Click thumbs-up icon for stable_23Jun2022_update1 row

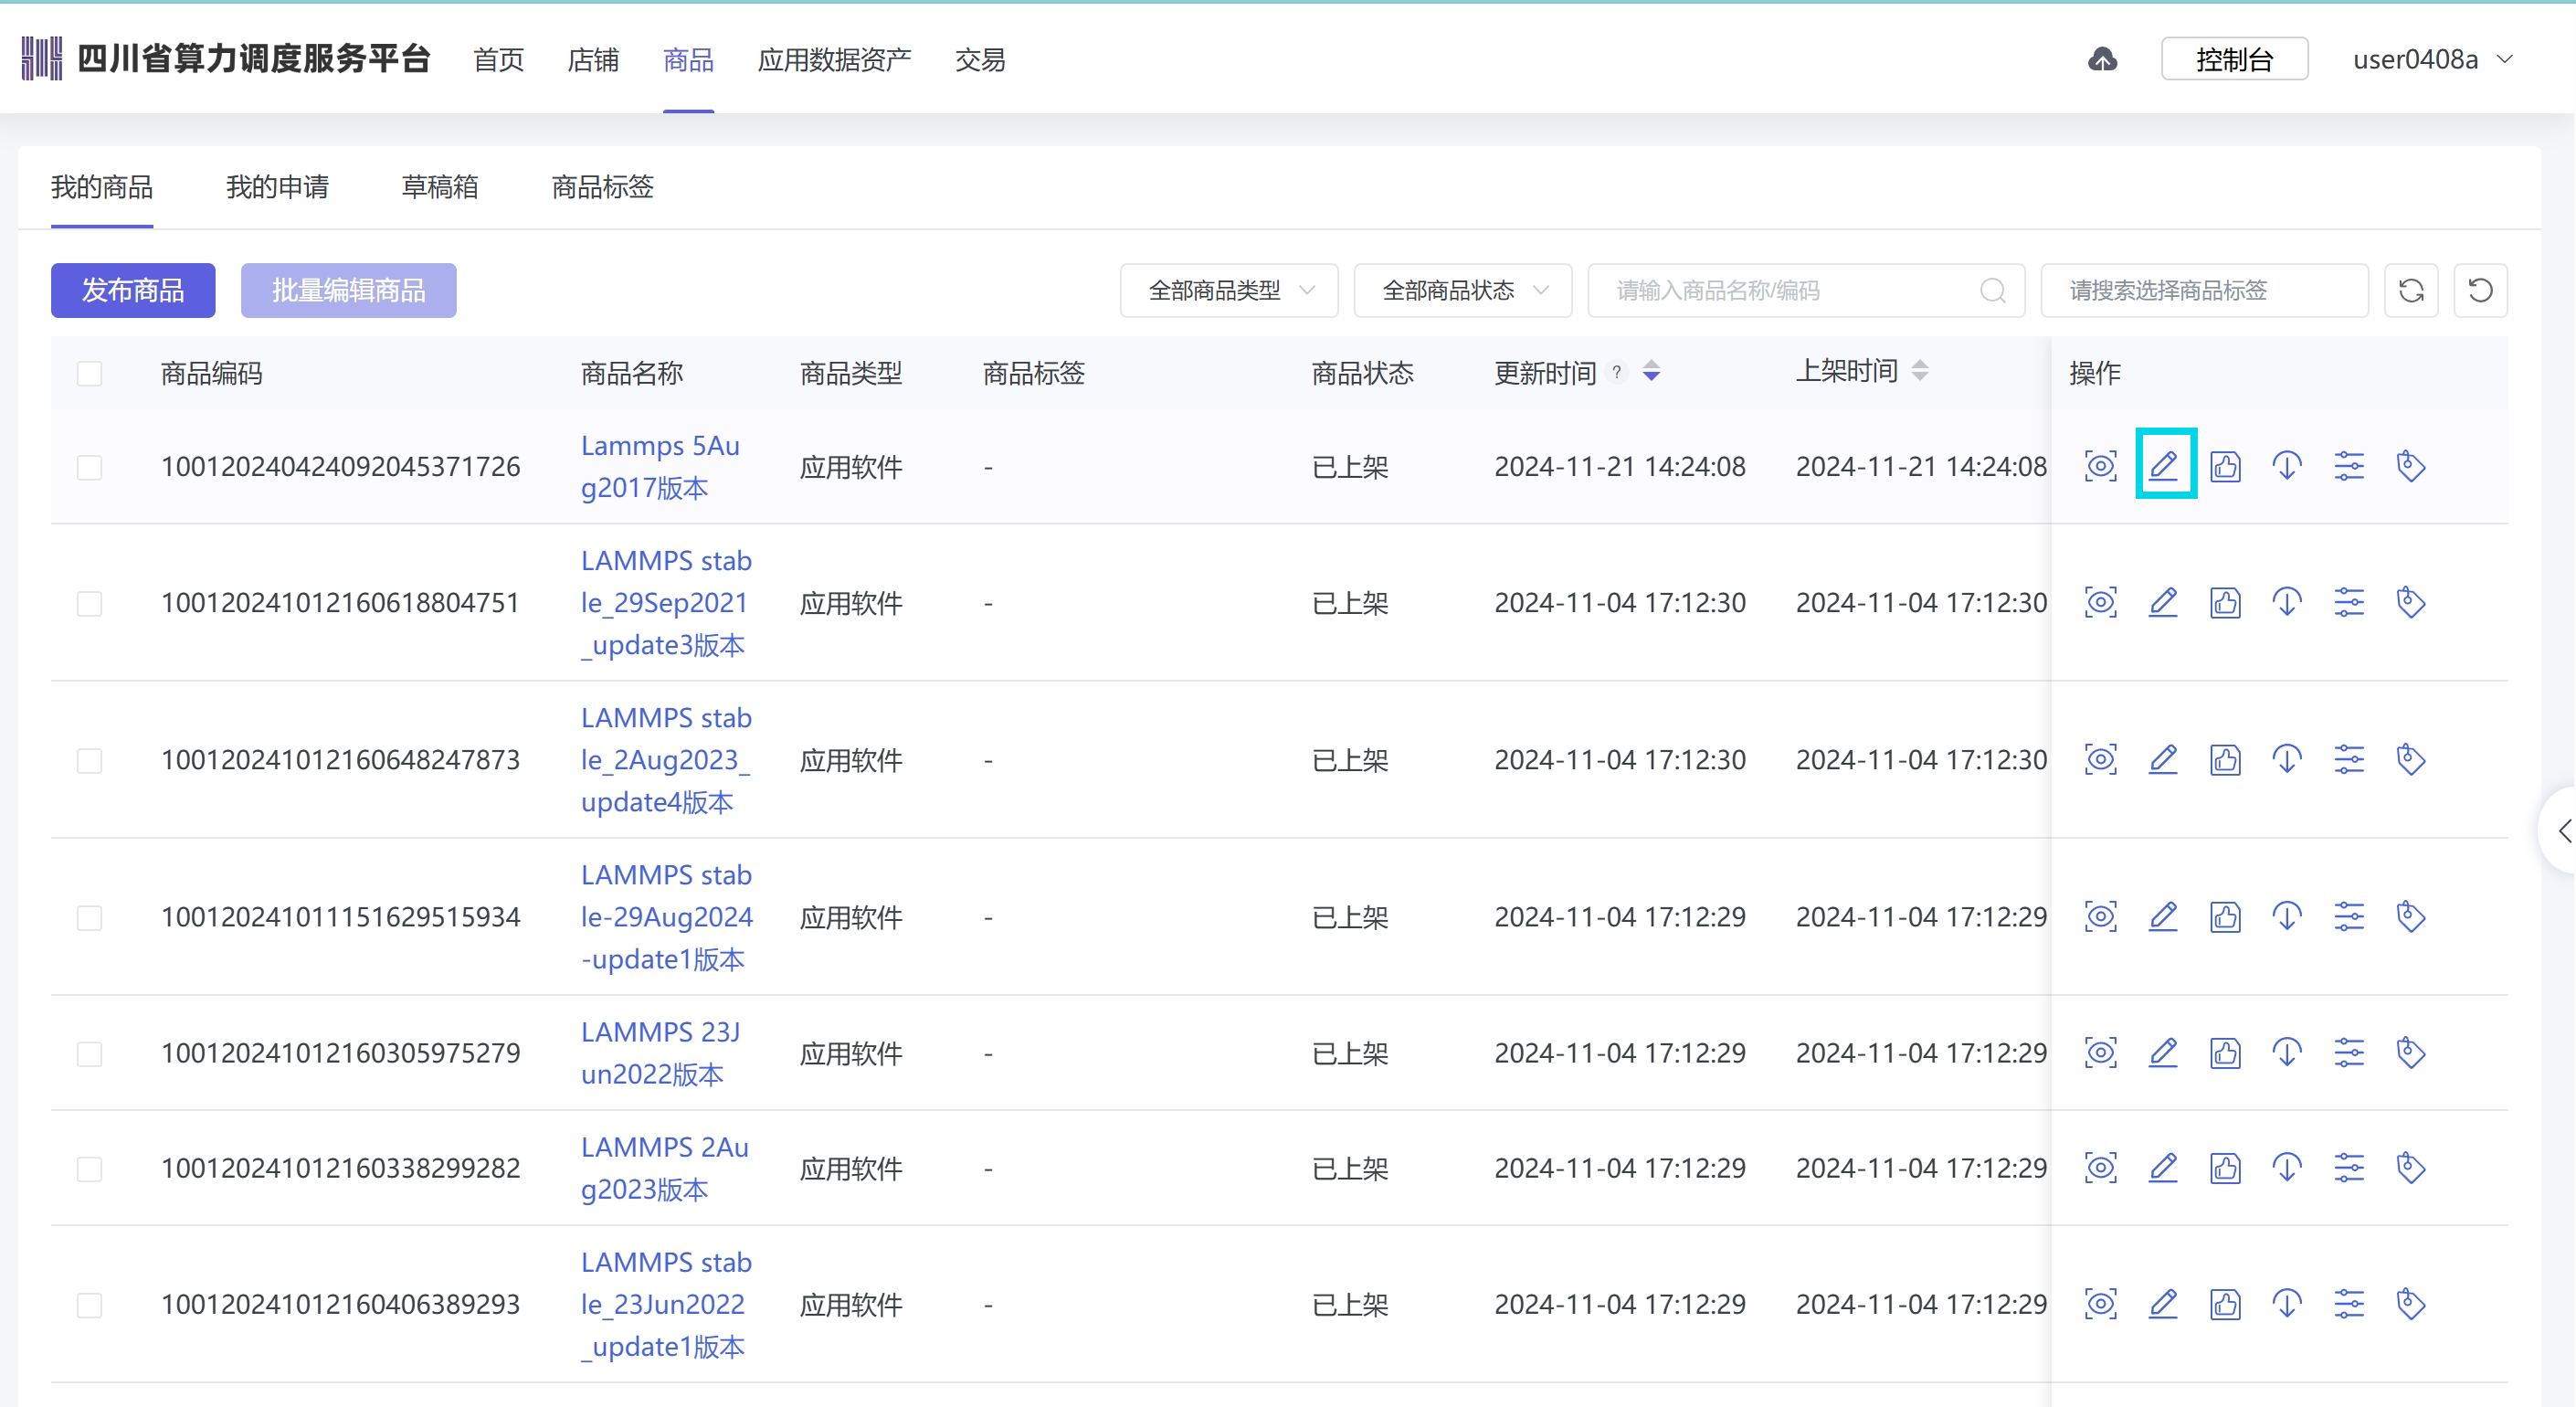(x=2225, y=1303)
